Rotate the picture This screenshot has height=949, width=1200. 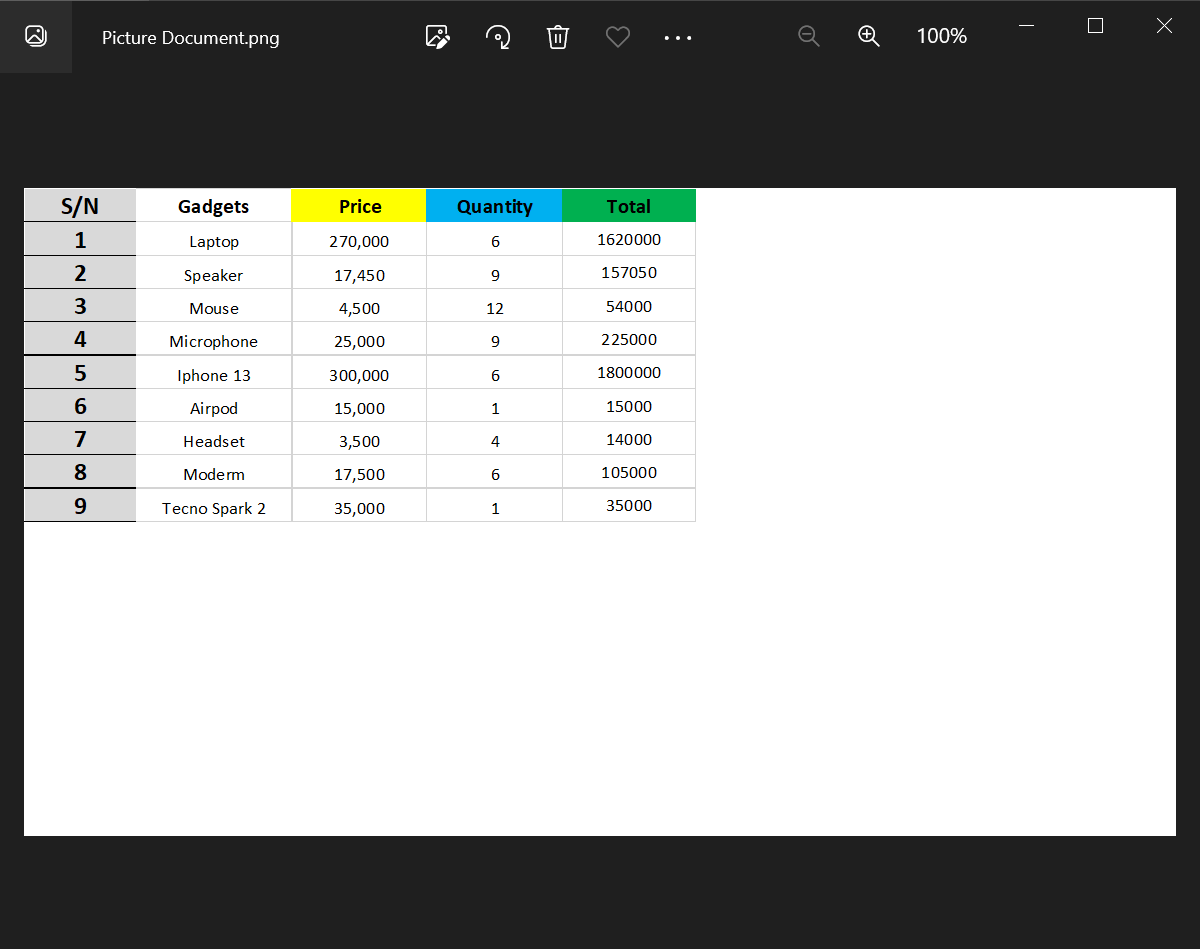point(497,36)
